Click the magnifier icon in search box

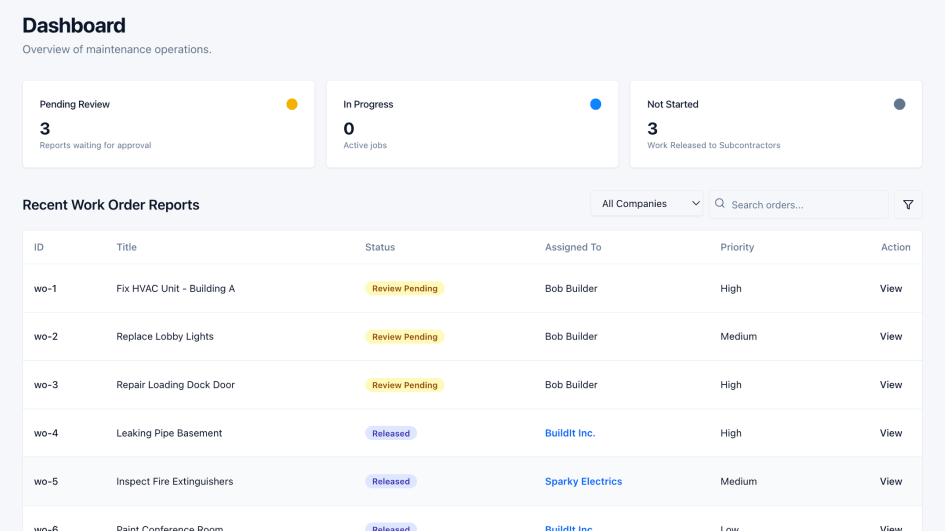pos(720,204)
